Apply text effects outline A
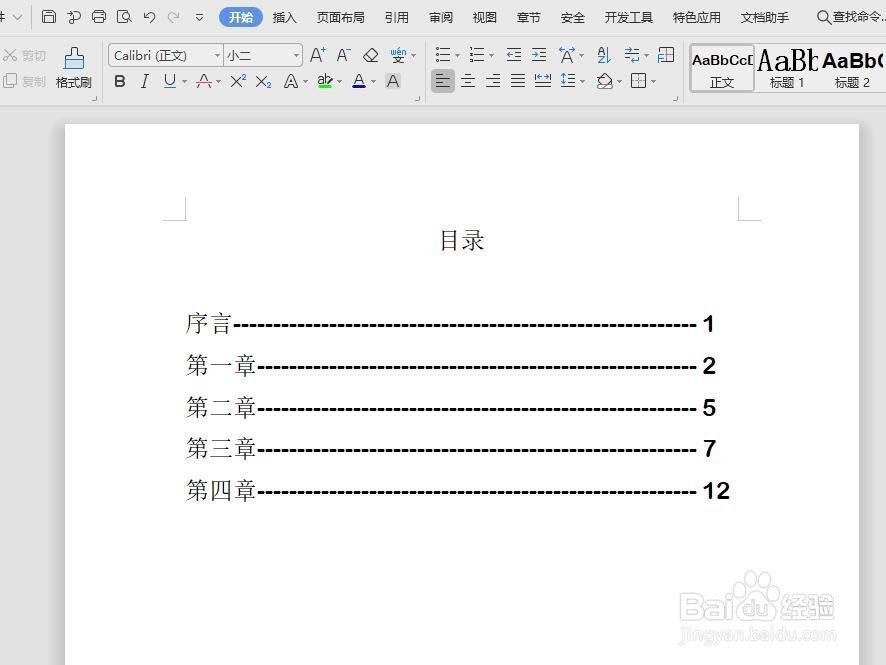 [x=290, y=81]
